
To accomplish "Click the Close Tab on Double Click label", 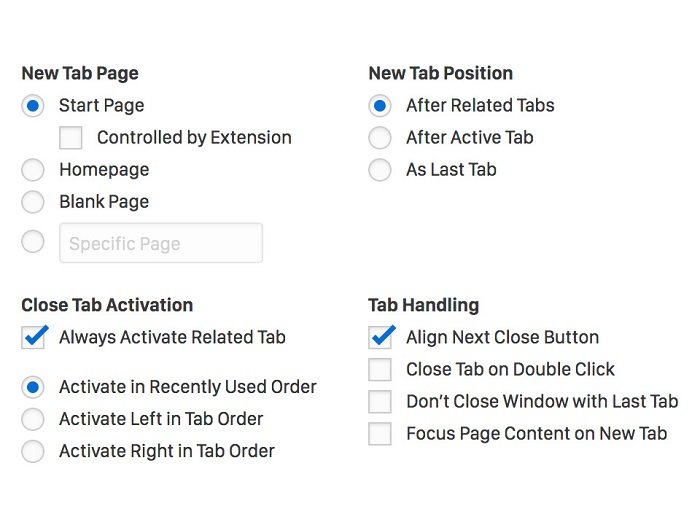I will tap(510, 370).
